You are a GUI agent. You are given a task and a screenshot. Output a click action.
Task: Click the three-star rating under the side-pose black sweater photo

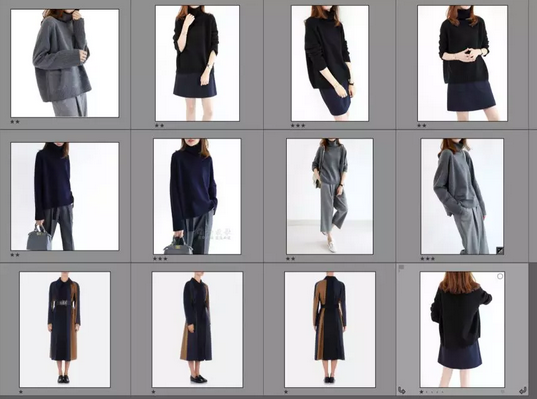pyautogui.click(x=298, y=126)
